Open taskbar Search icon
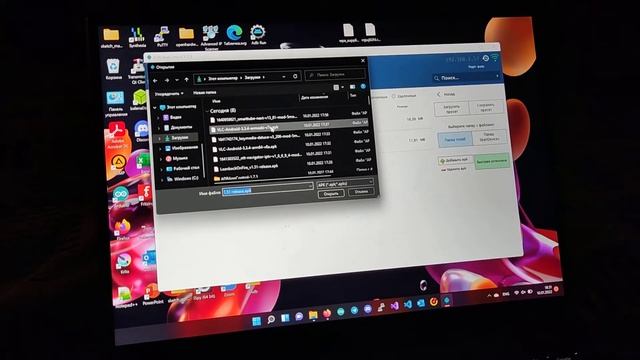Viewport: 640px width, 360px height. (x=271, y=319)
